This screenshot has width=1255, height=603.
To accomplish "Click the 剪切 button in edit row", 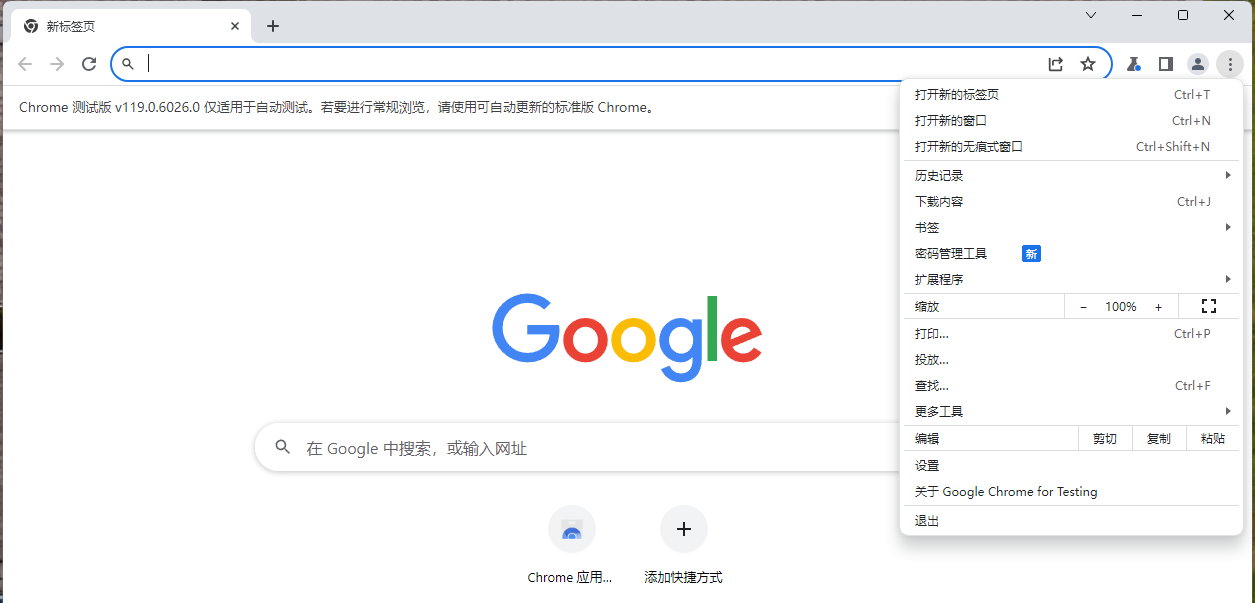I will pyautogui.click(x=1105, y=439).
